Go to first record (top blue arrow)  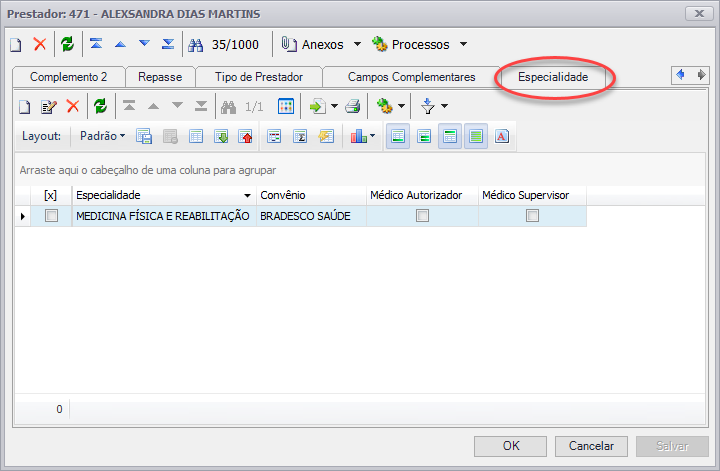pyautogui.click(x=96, y=44)
